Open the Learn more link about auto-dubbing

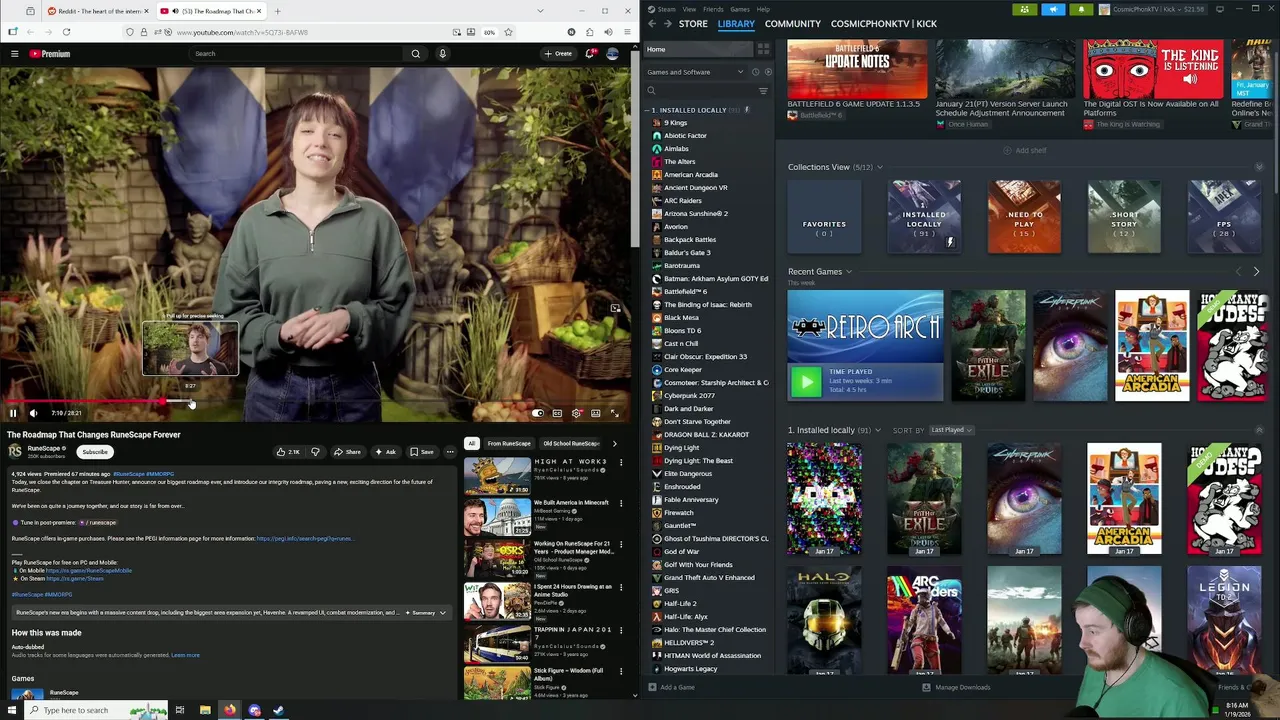(x=185, y=655)
